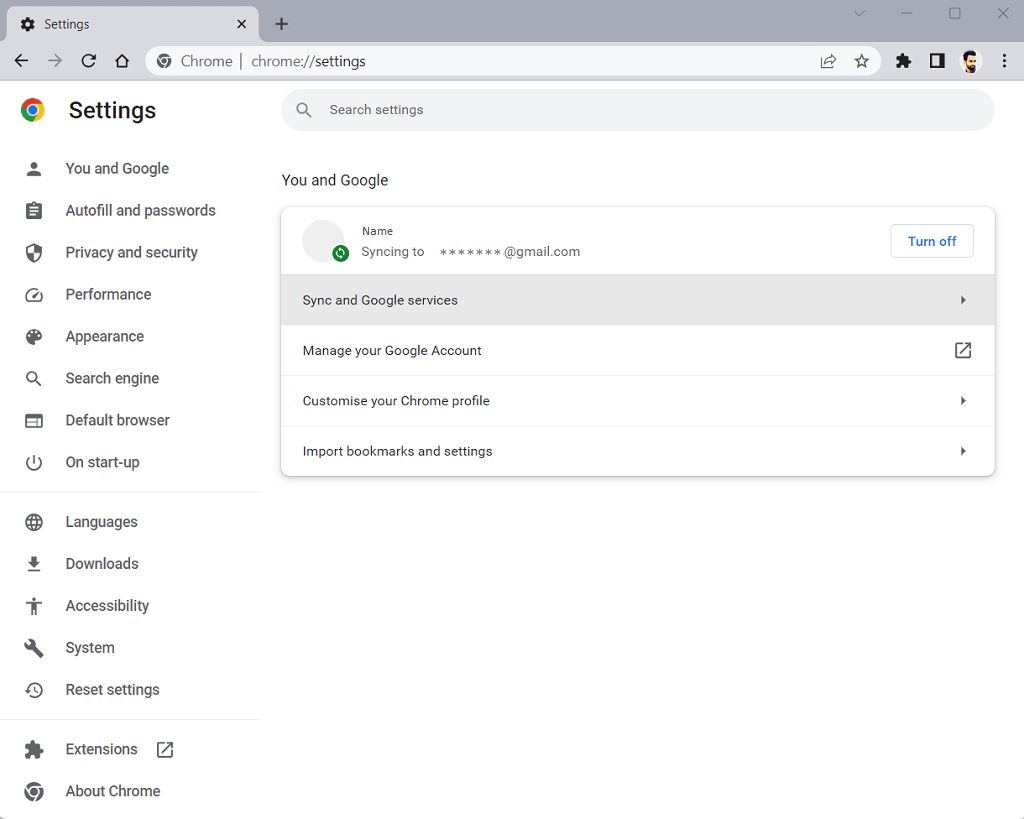The image size is (1024, 819).
Task: Open Reset settings section
Action: (112, 690)
